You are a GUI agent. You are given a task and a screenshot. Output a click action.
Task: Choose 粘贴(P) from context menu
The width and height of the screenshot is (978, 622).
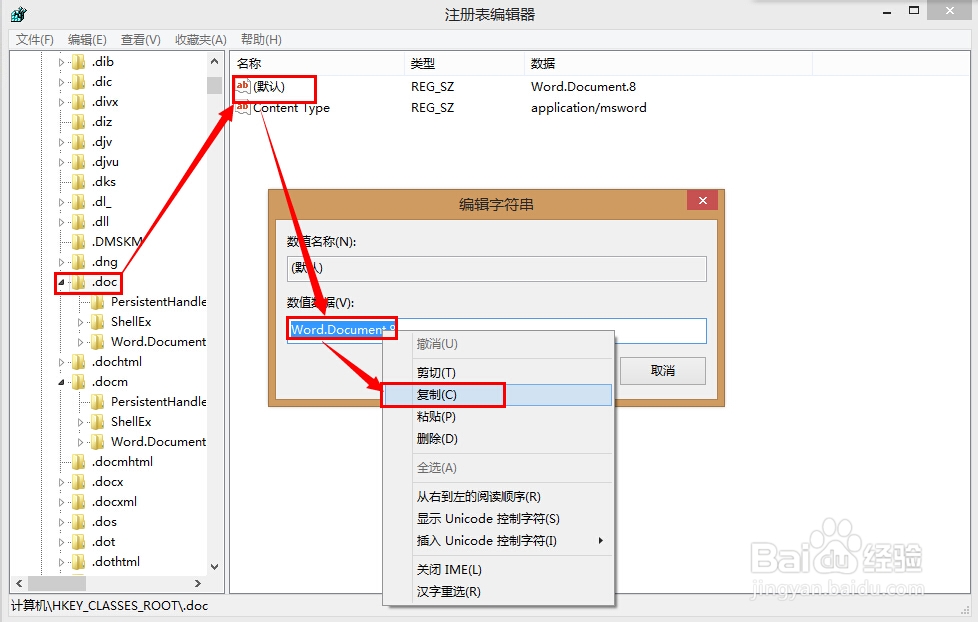pyautogui.click(x=497, y=416)
